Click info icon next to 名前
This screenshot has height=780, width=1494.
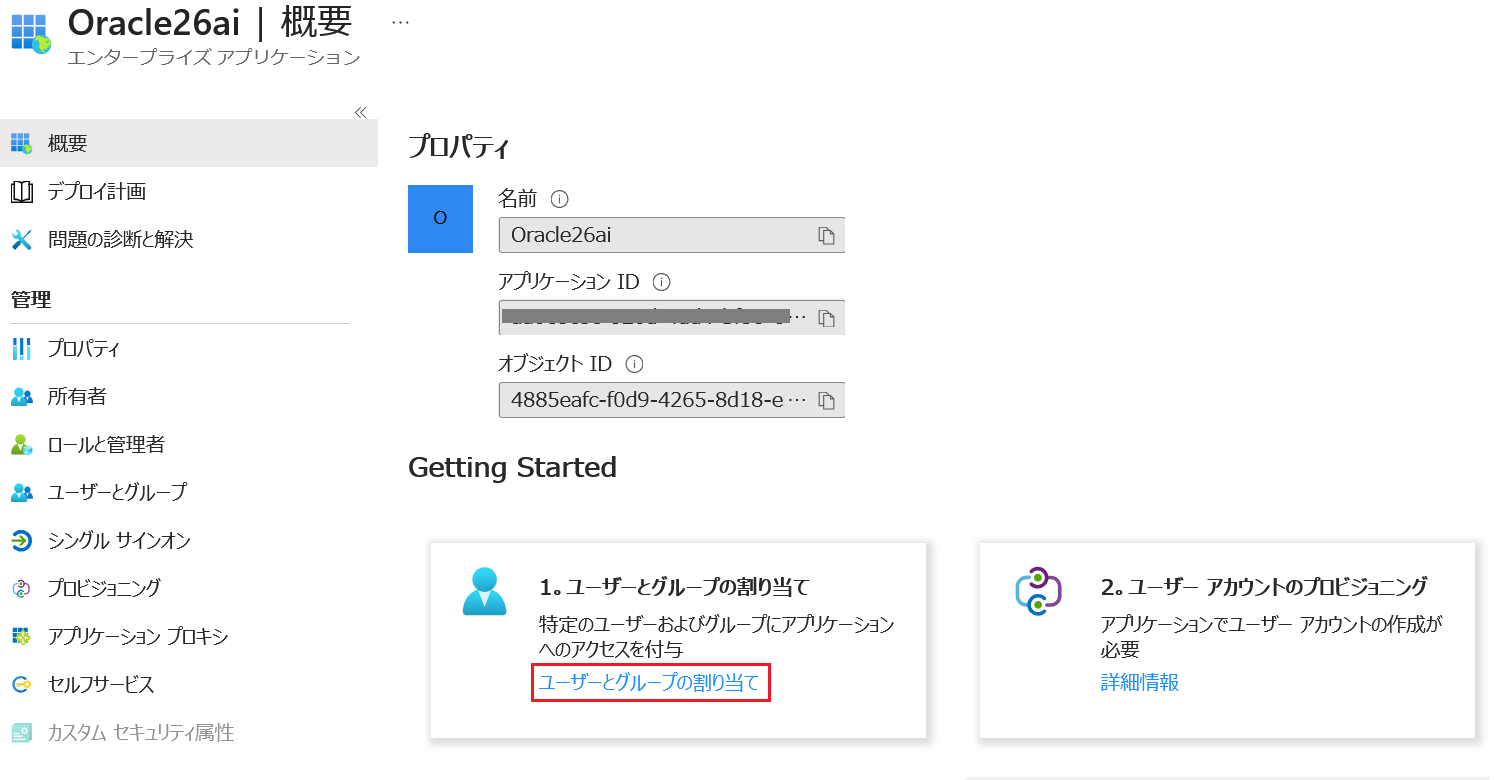[560, 199]
